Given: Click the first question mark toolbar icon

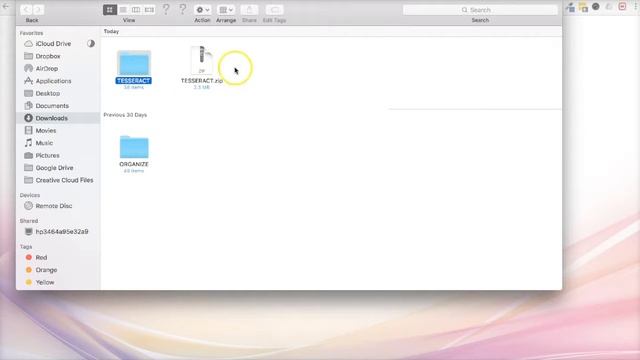Looking at the screenshot, I should [166, 9].
